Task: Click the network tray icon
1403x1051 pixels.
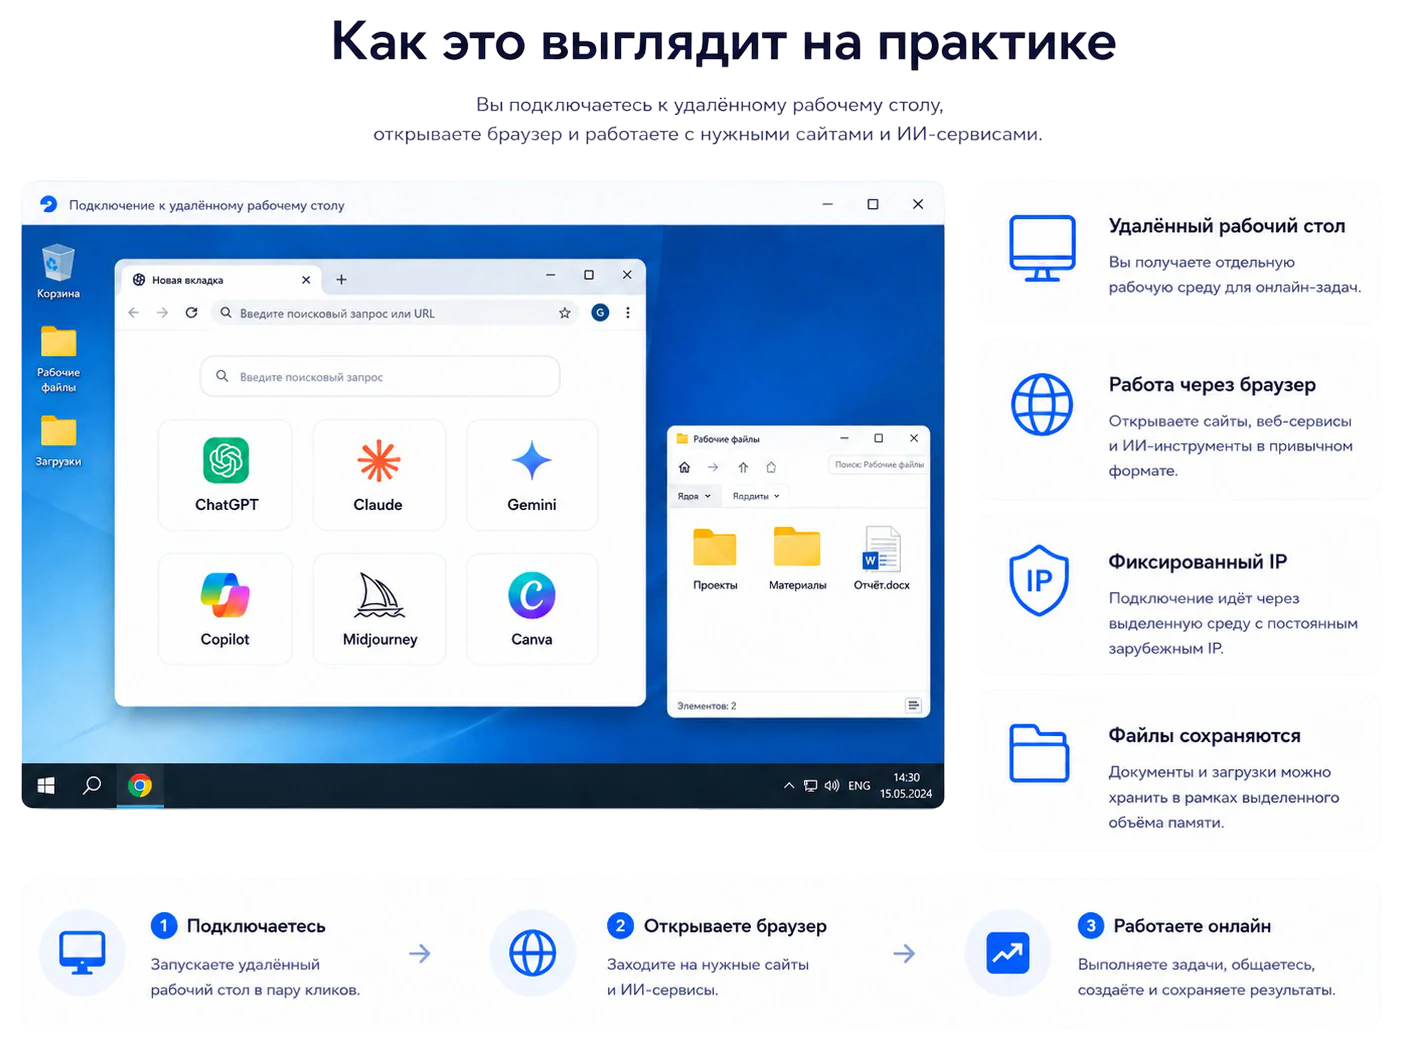Action: (810, 786)
